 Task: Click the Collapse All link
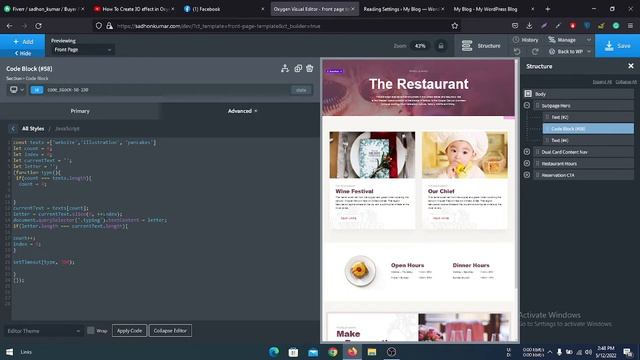626,82
